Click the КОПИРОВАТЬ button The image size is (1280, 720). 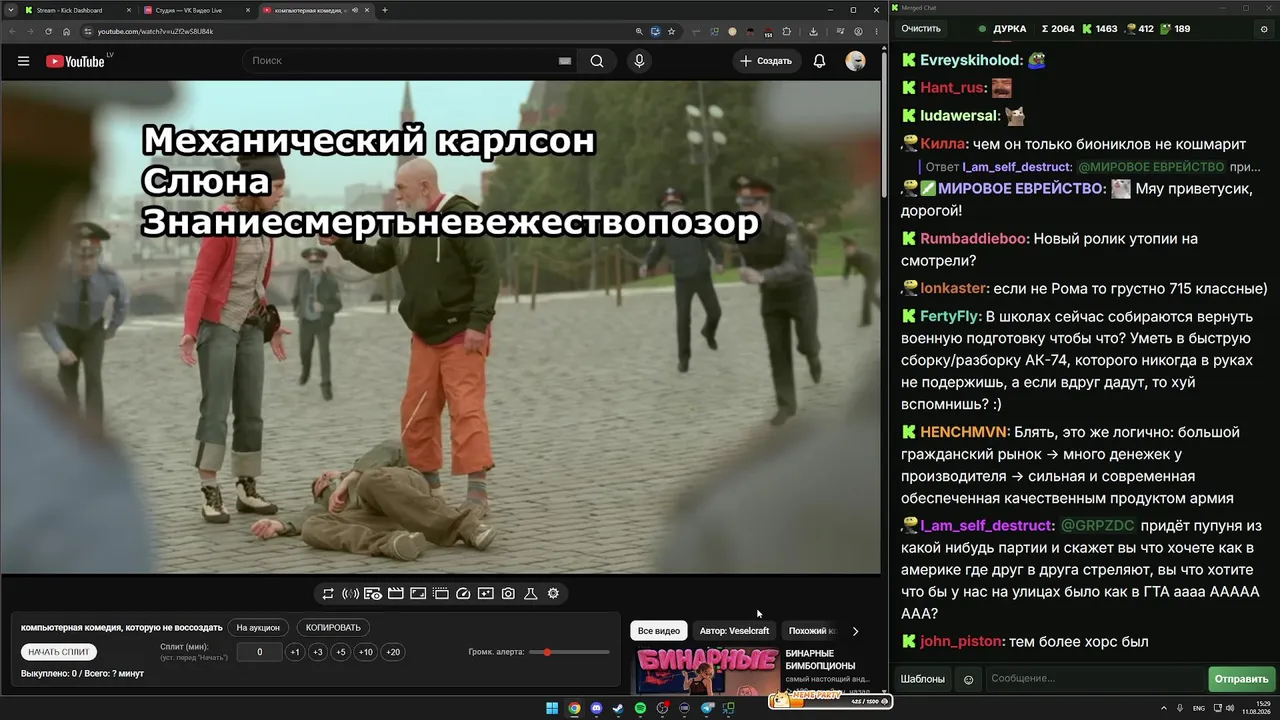333,628
